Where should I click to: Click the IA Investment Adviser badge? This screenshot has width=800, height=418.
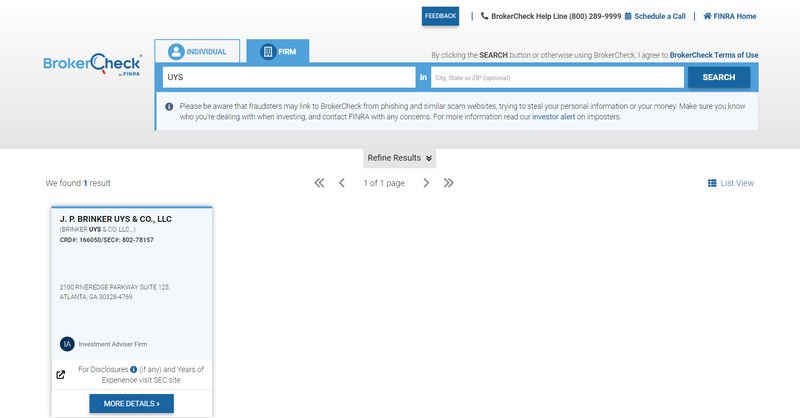67,344
